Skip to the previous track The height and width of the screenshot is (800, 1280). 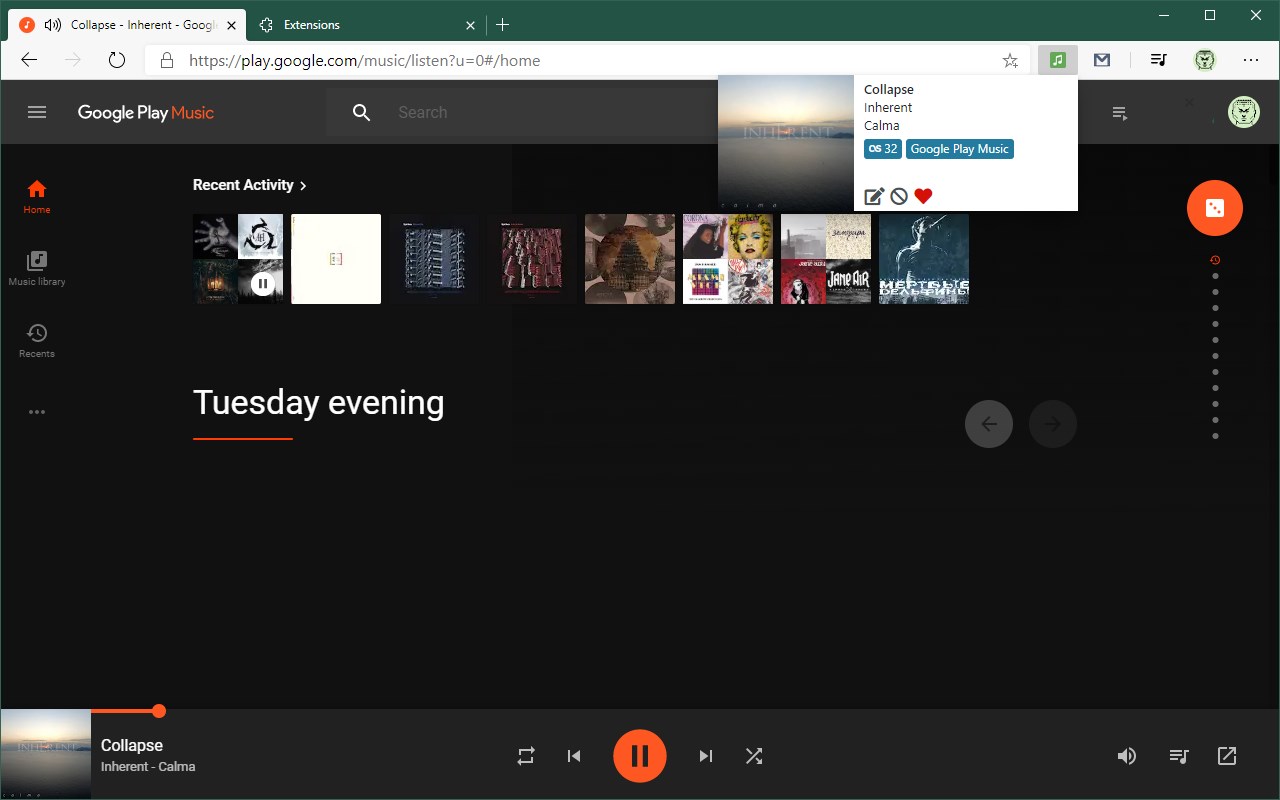coord(574,756)
